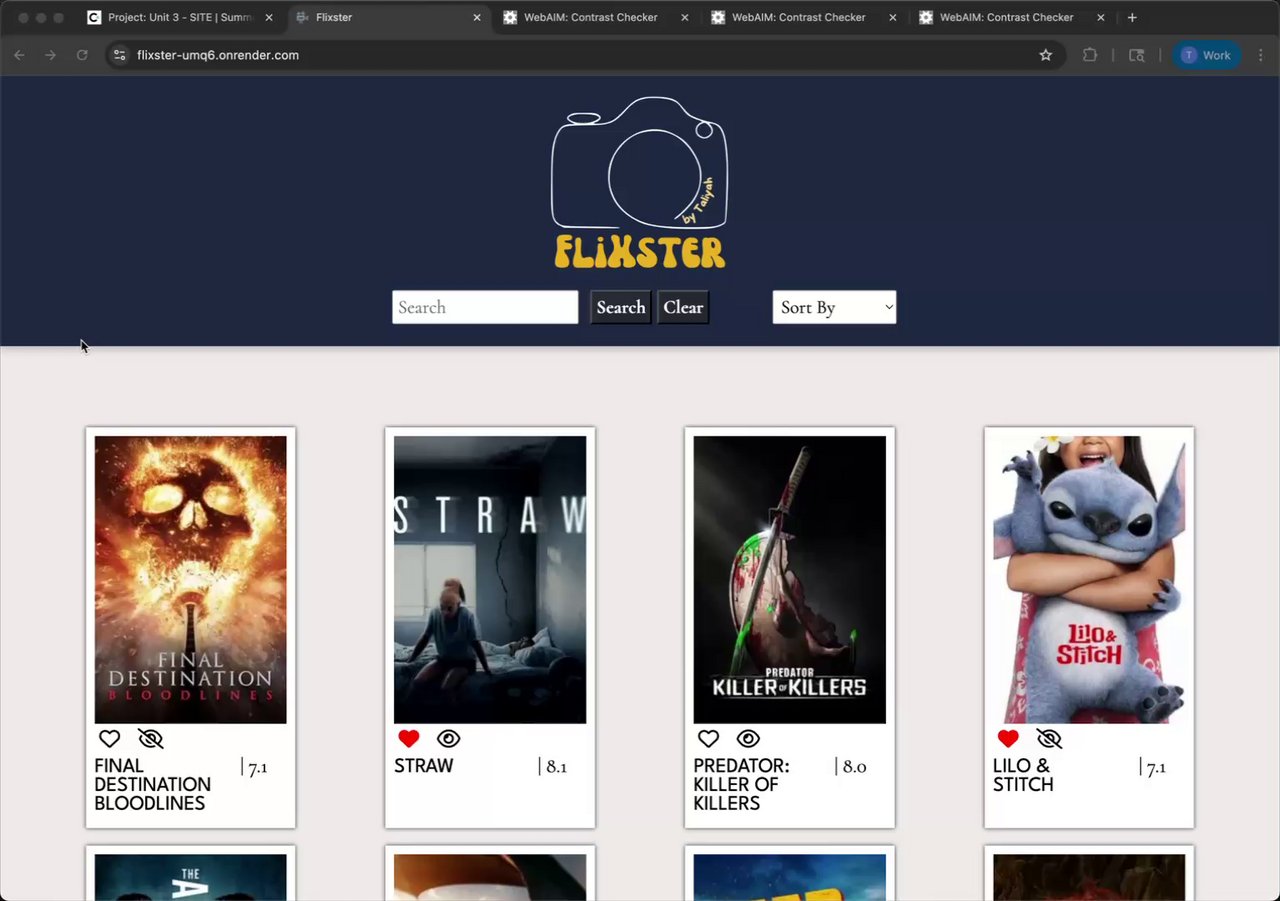This screenshot has height=901, width=1280.
Task: Go back to the previous page
Action: pos(19,55)
